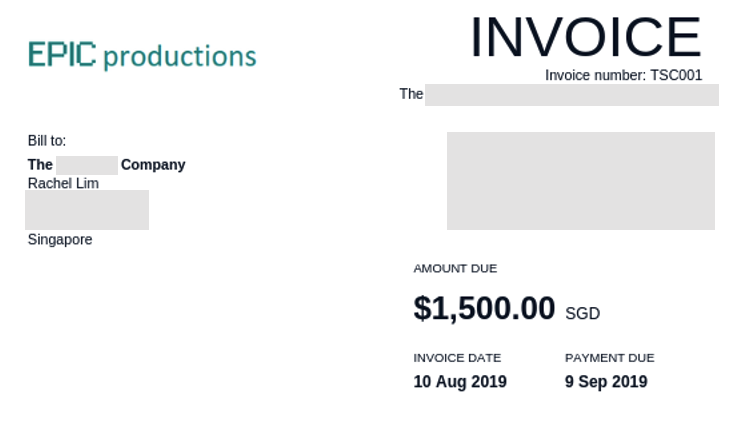Click "The" left of the top redacted bar
Viewport: 739px width, 421px height.
point(411,94)
